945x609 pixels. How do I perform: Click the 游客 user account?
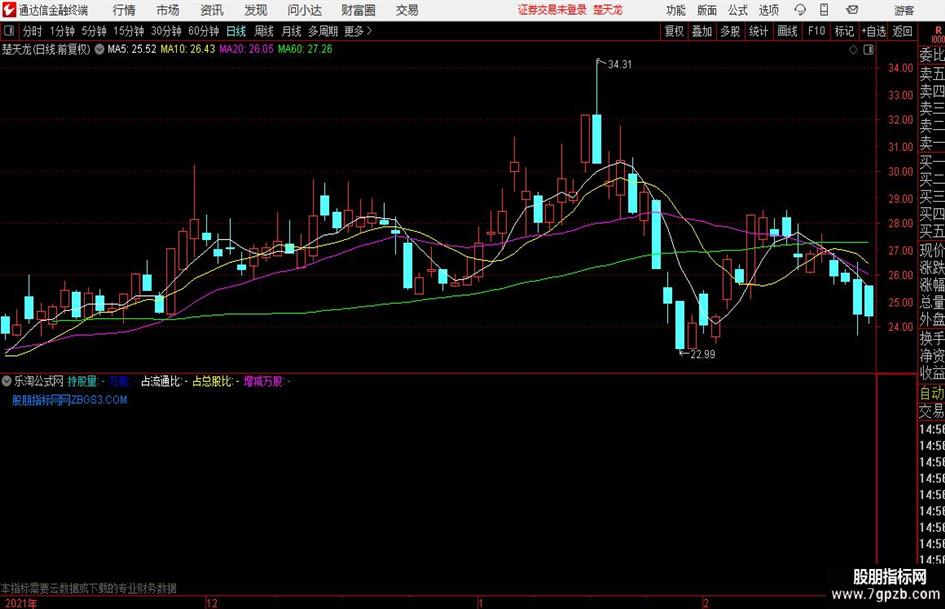click(x=904, y=10)
